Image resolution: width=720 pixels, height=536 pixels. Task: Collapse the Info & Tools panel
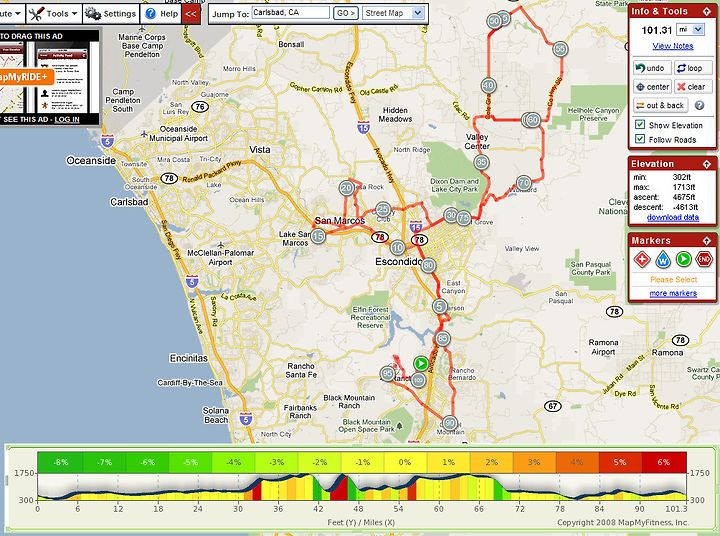click(x=707, y=11)
